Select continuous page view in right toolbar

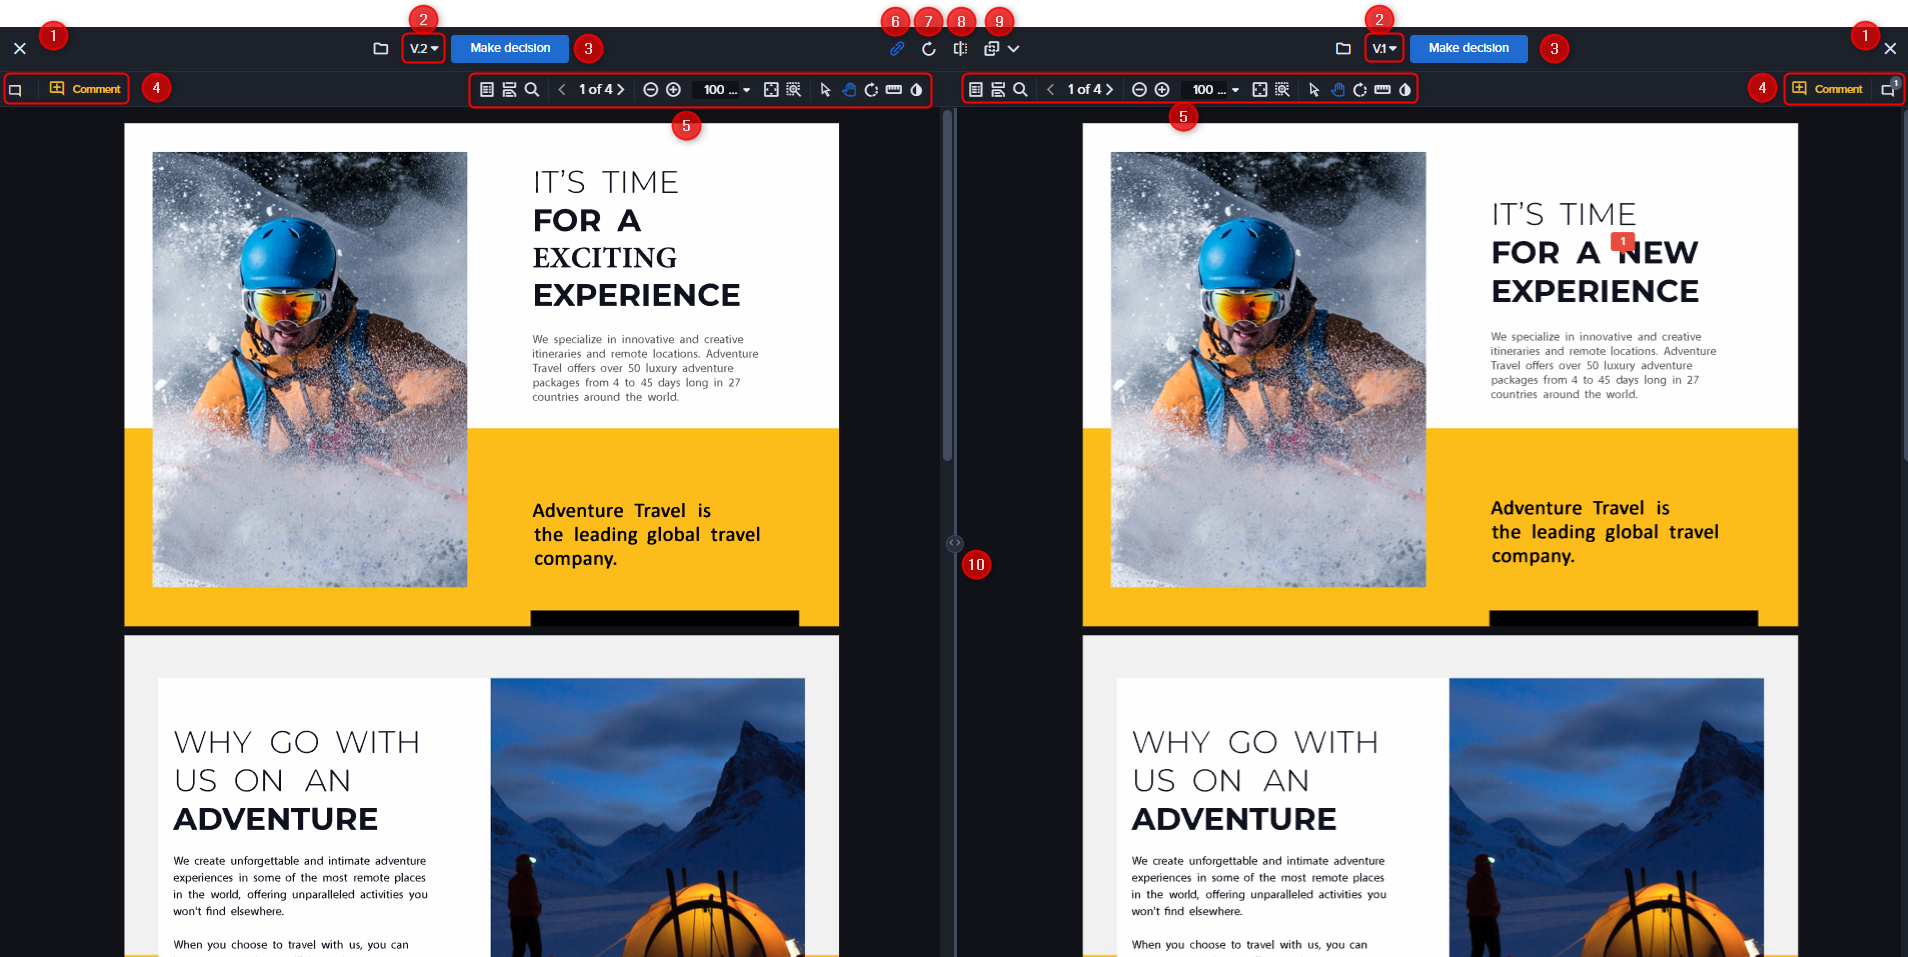pos(998,89)
